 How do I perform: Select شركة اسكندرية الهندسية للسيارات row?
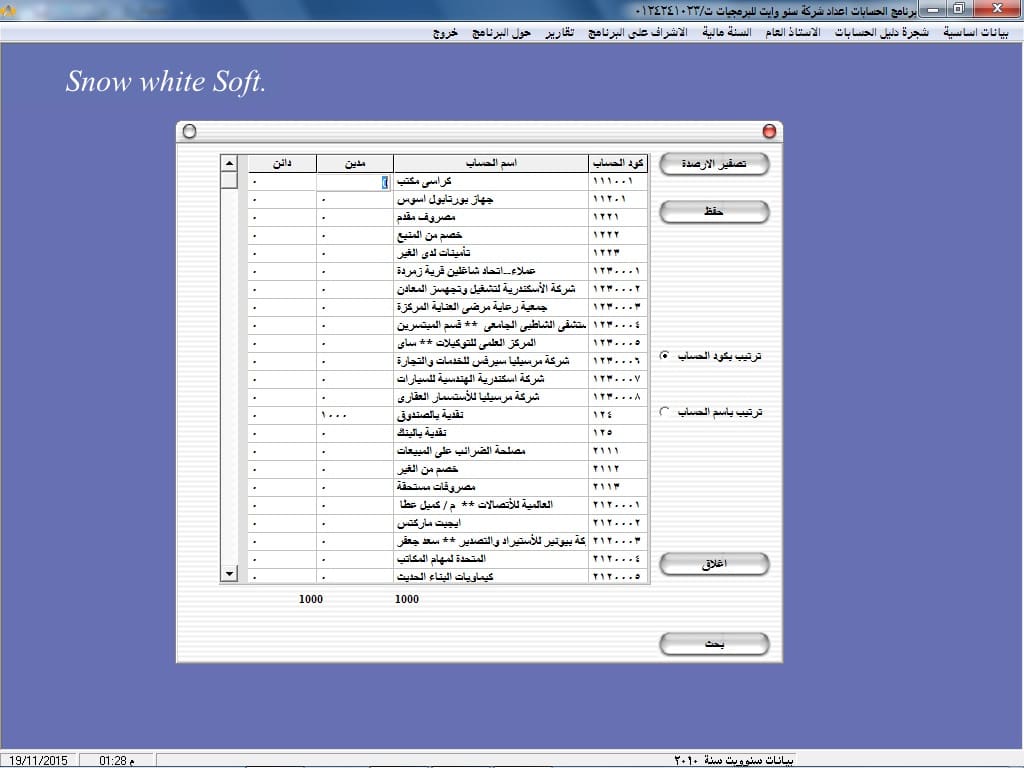(449, 379)
